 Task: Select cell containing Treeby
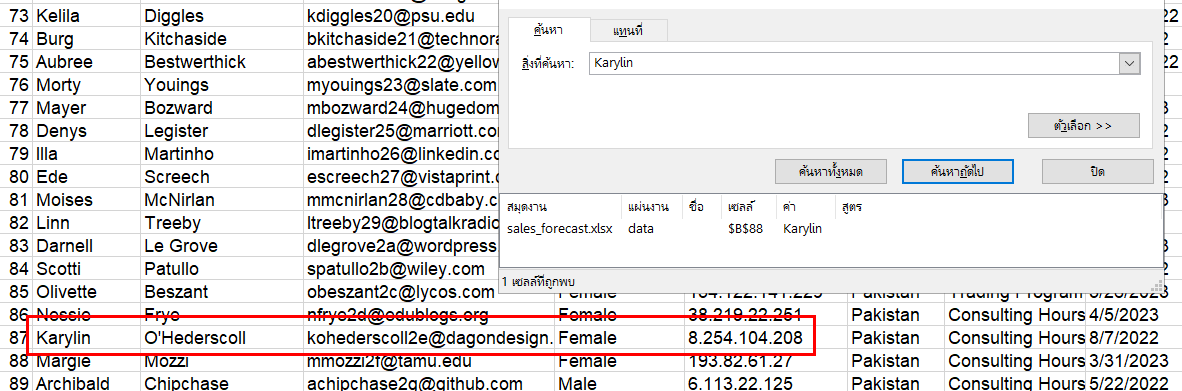pyautogui.click(x=222, y=223)
